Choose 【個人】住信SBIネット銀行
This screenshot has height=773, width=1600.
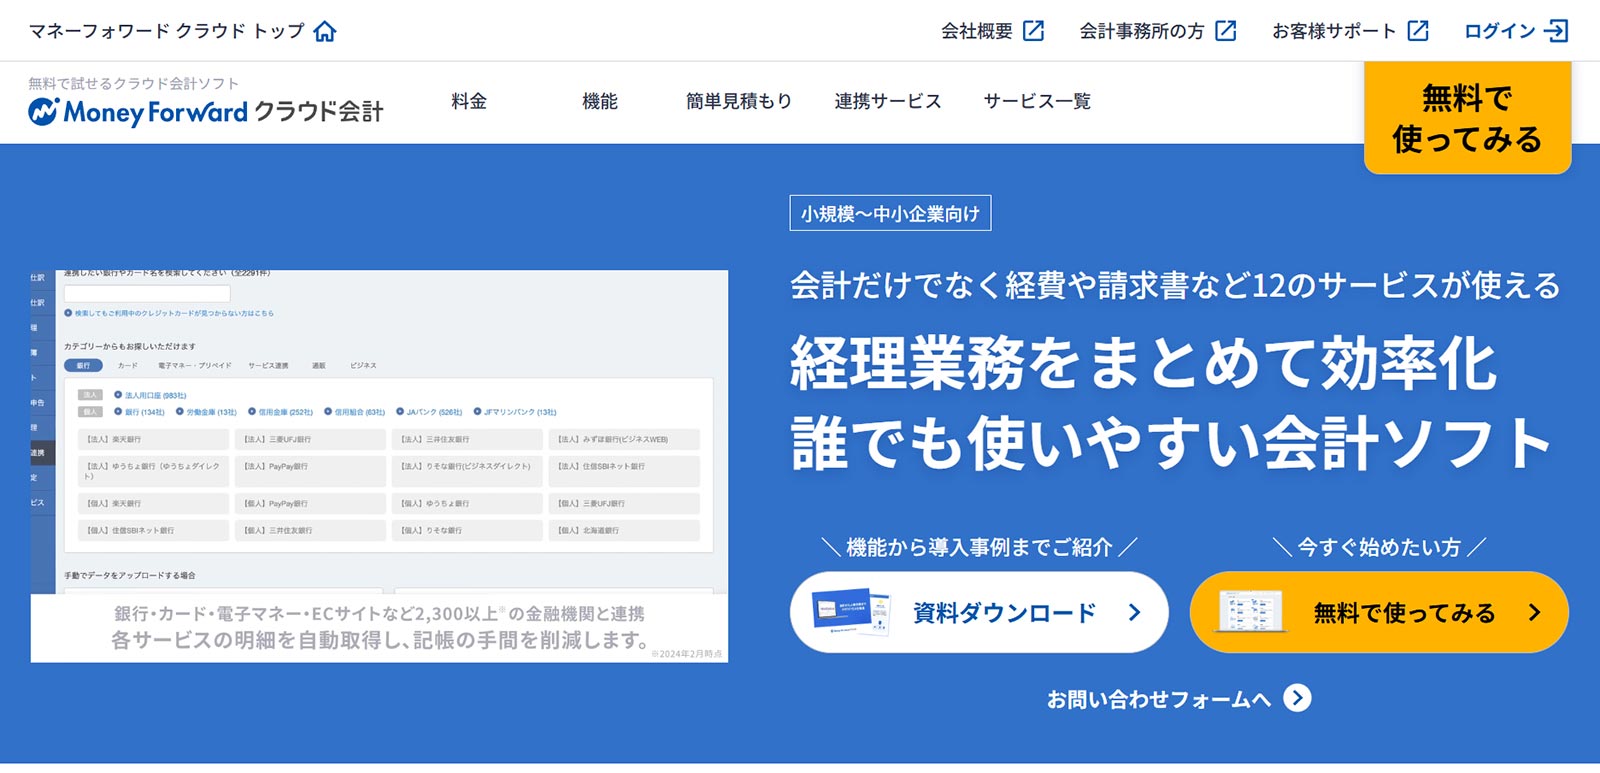coord(153,530)
